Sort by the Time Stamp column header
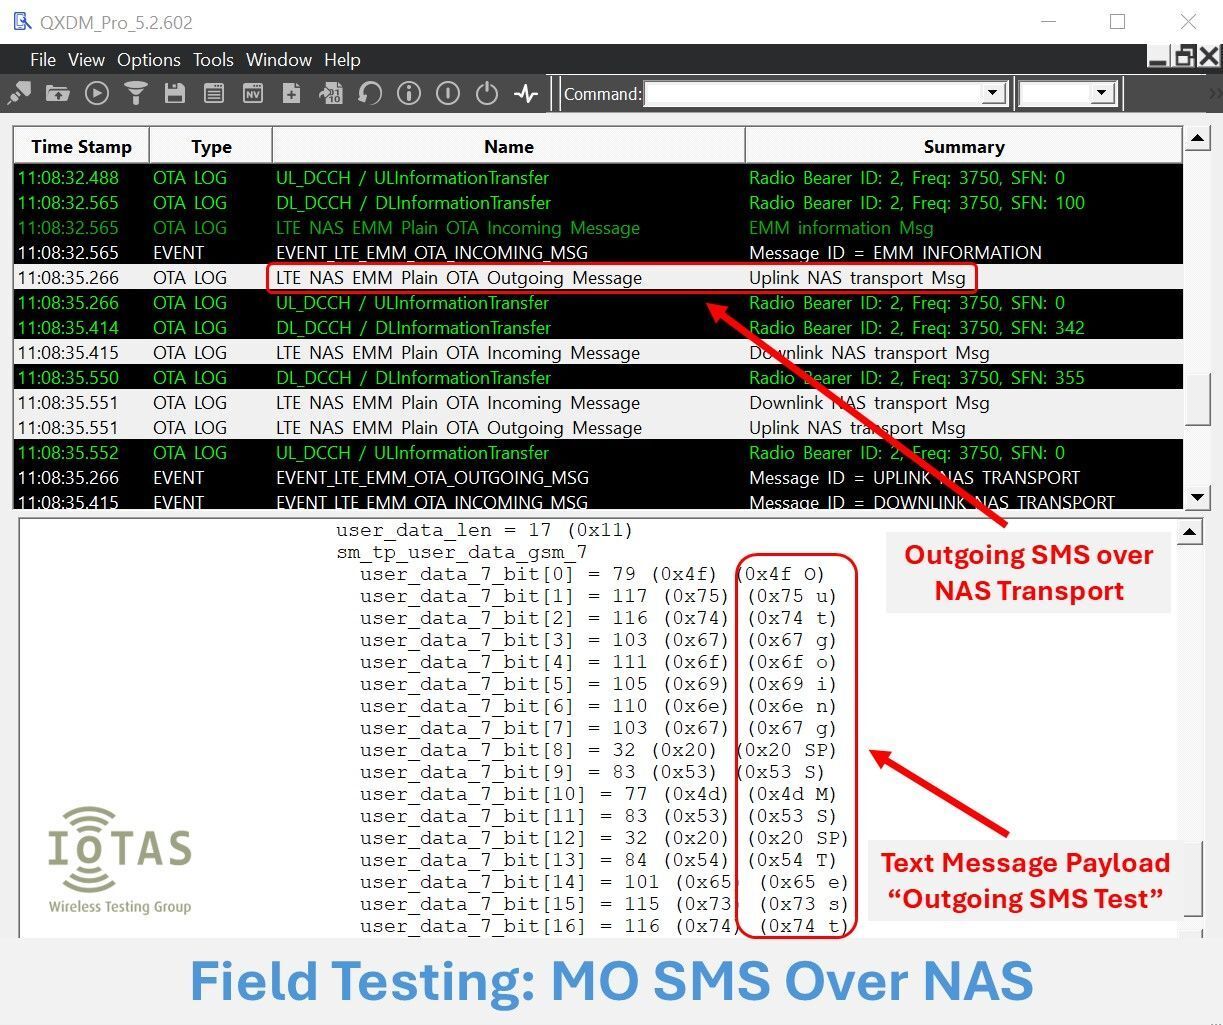Image resolution: width=1223 pixels, height=1025 pixels. (x=81, y=146)
